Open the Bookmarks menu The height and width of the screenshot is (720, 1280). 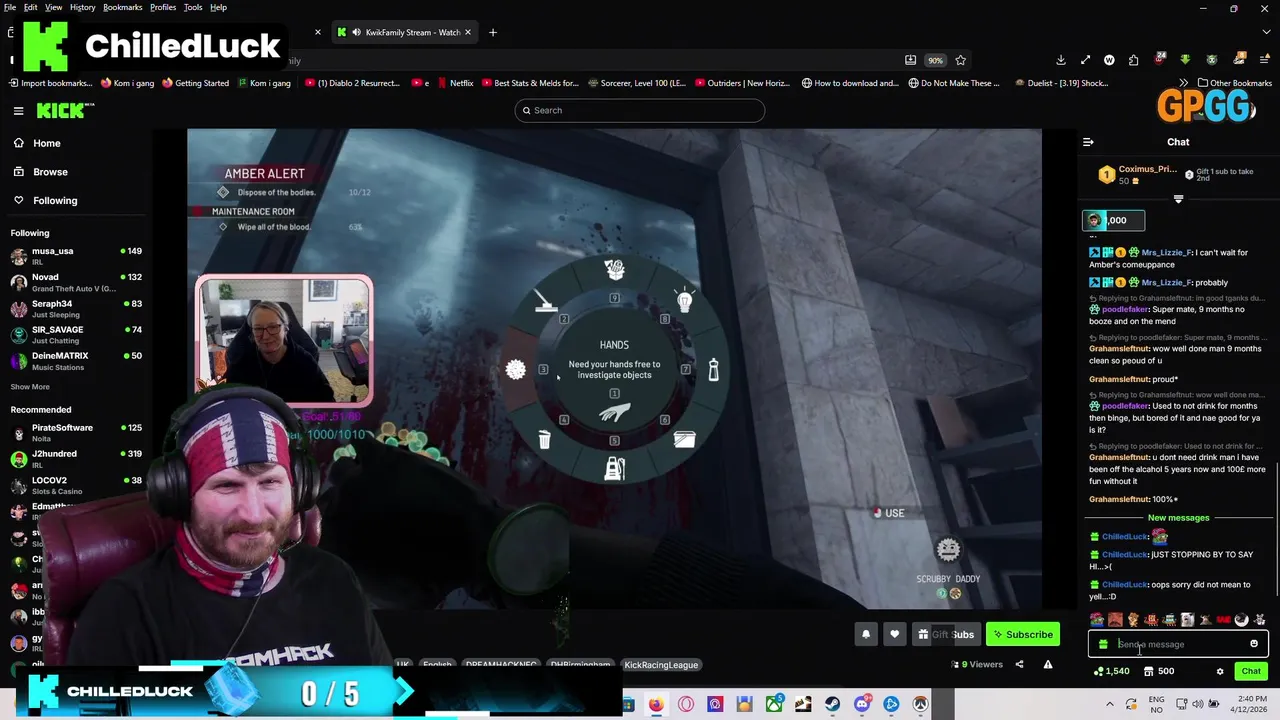123,7
